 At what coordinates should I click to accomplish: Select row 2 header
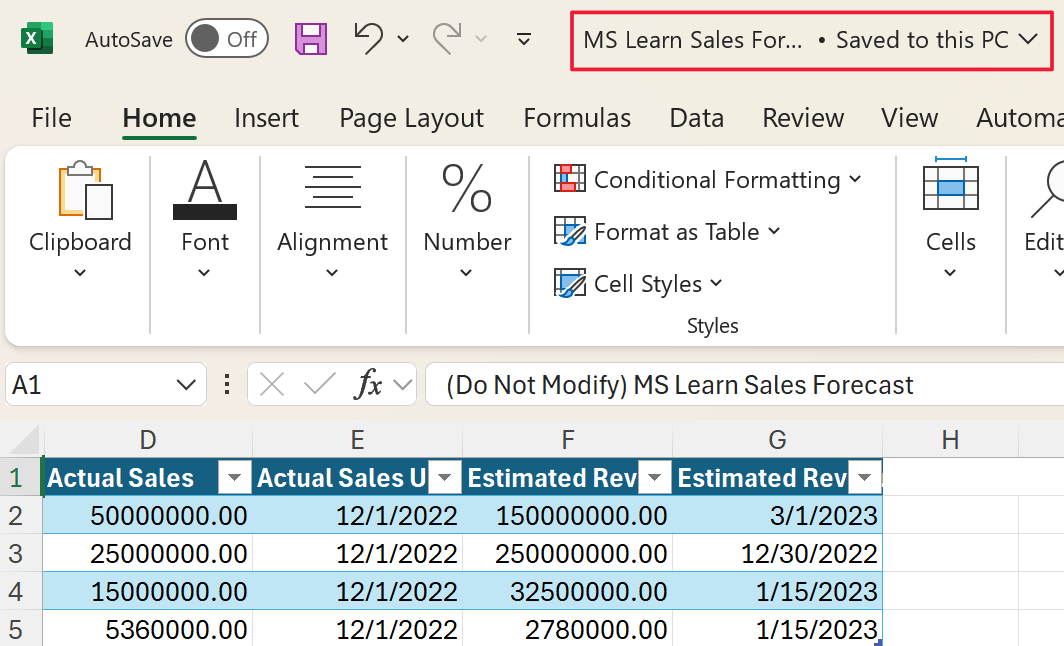[20, 516]
